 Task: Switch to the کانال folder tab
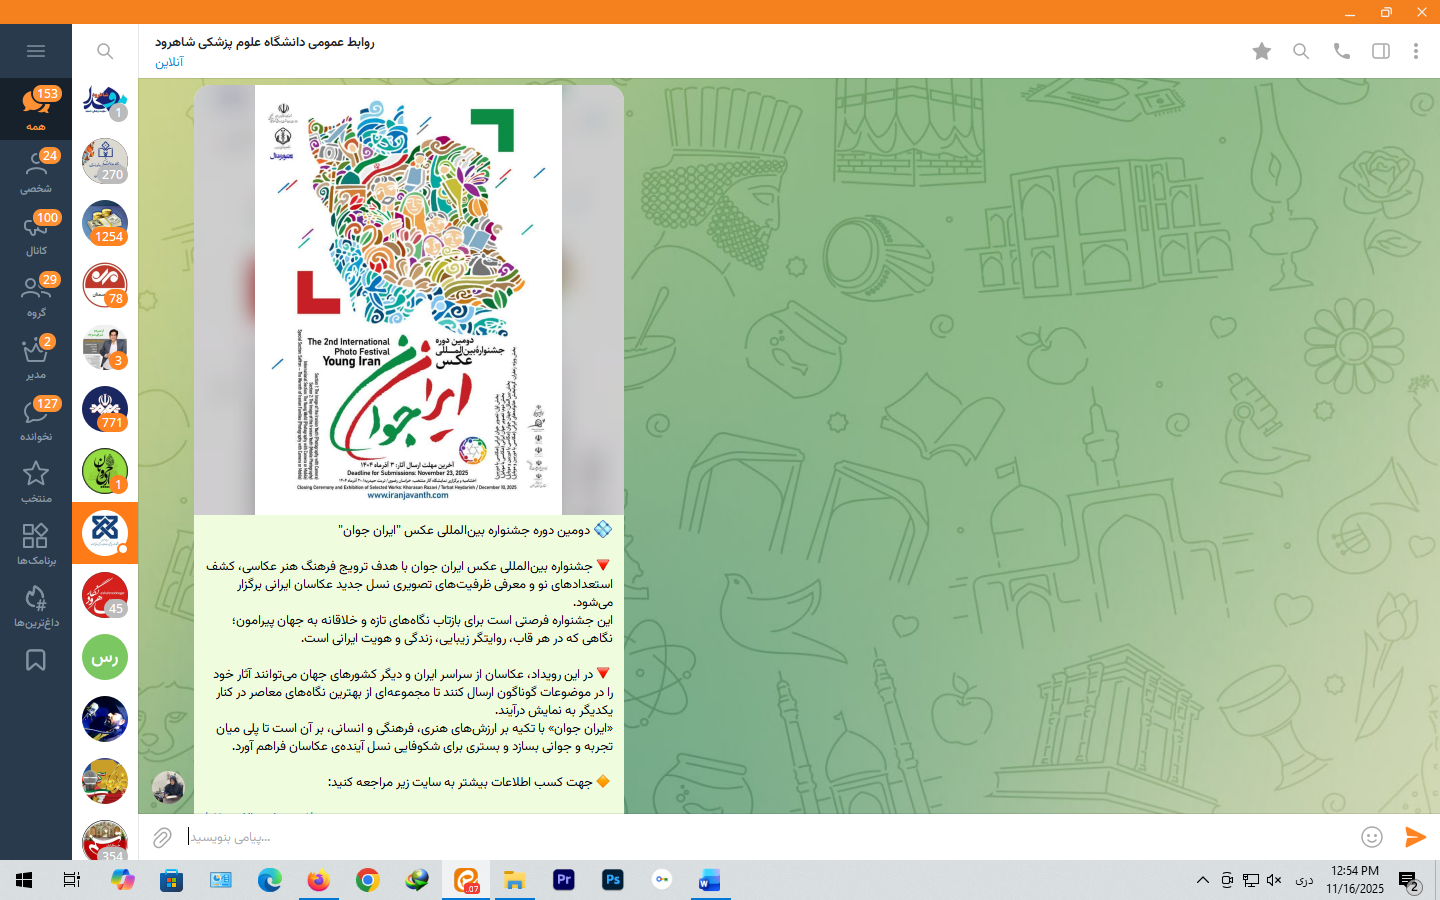coord(36,234)
